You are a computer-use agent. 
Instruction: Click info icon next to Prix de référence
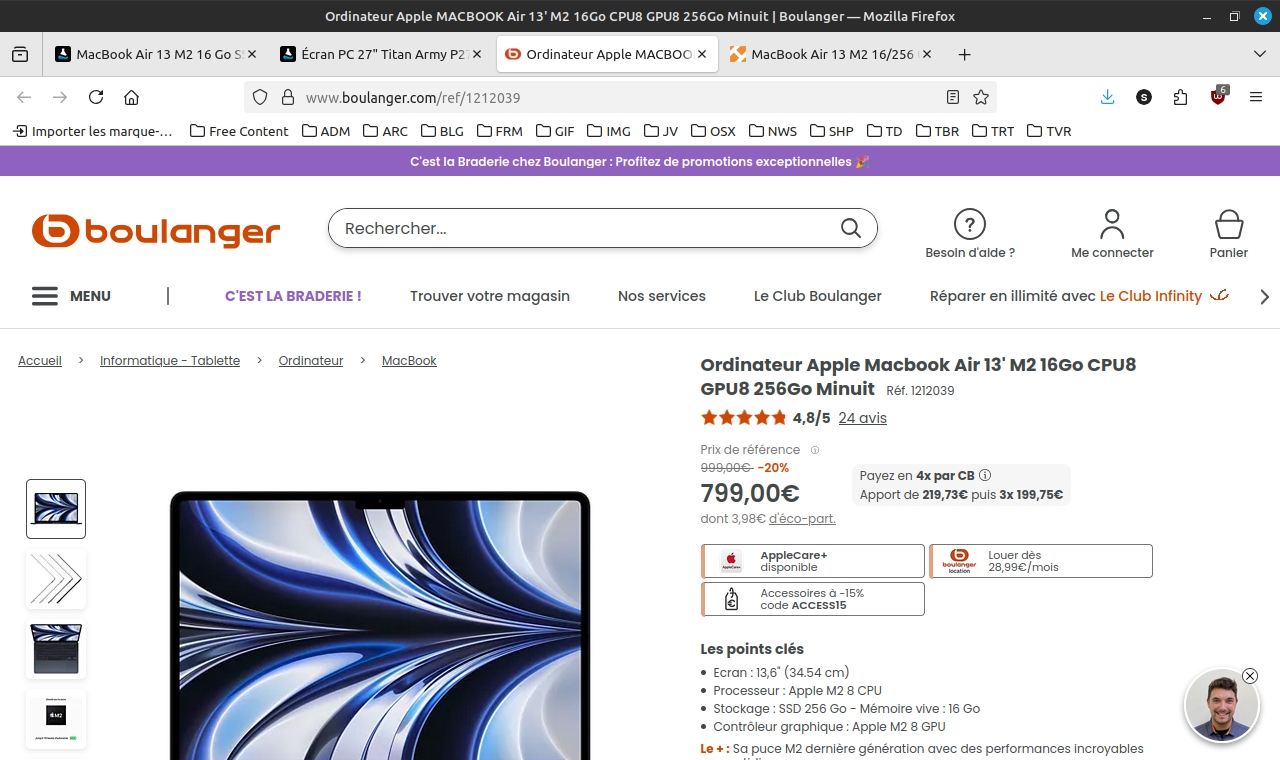(x=815, y=450)
